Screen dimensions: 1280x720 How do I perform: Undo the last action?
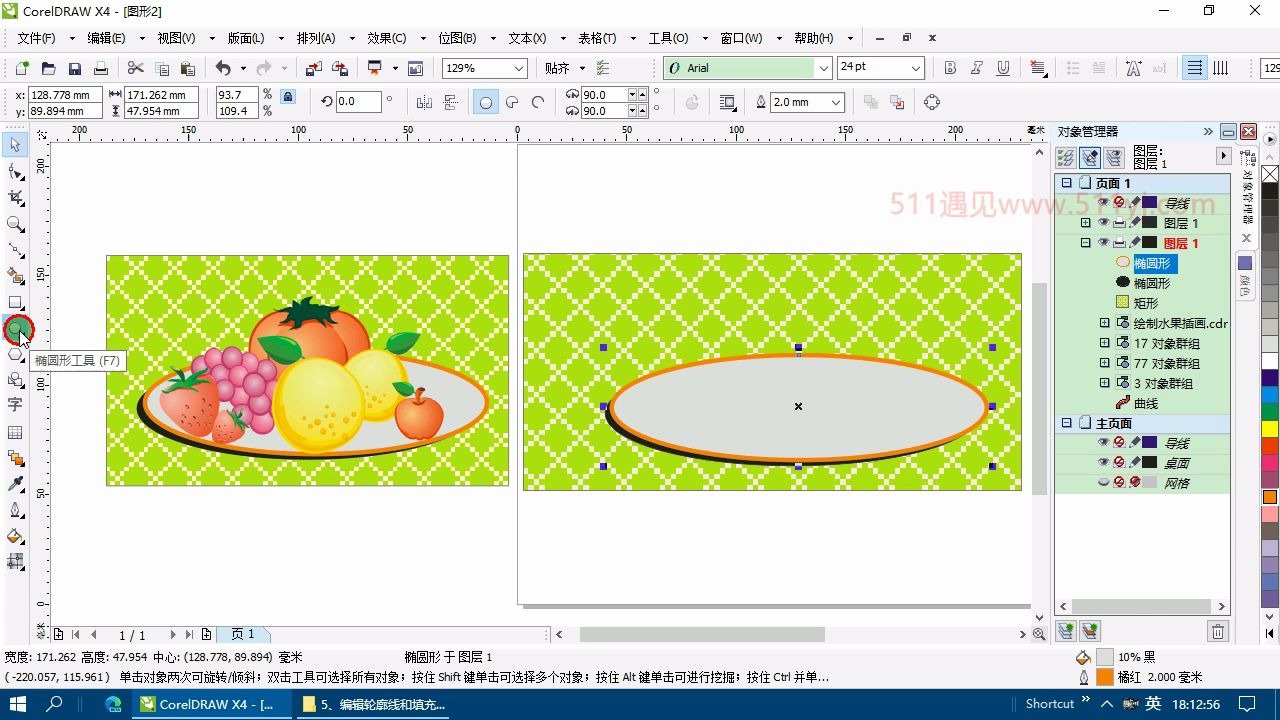coord(223,68)
